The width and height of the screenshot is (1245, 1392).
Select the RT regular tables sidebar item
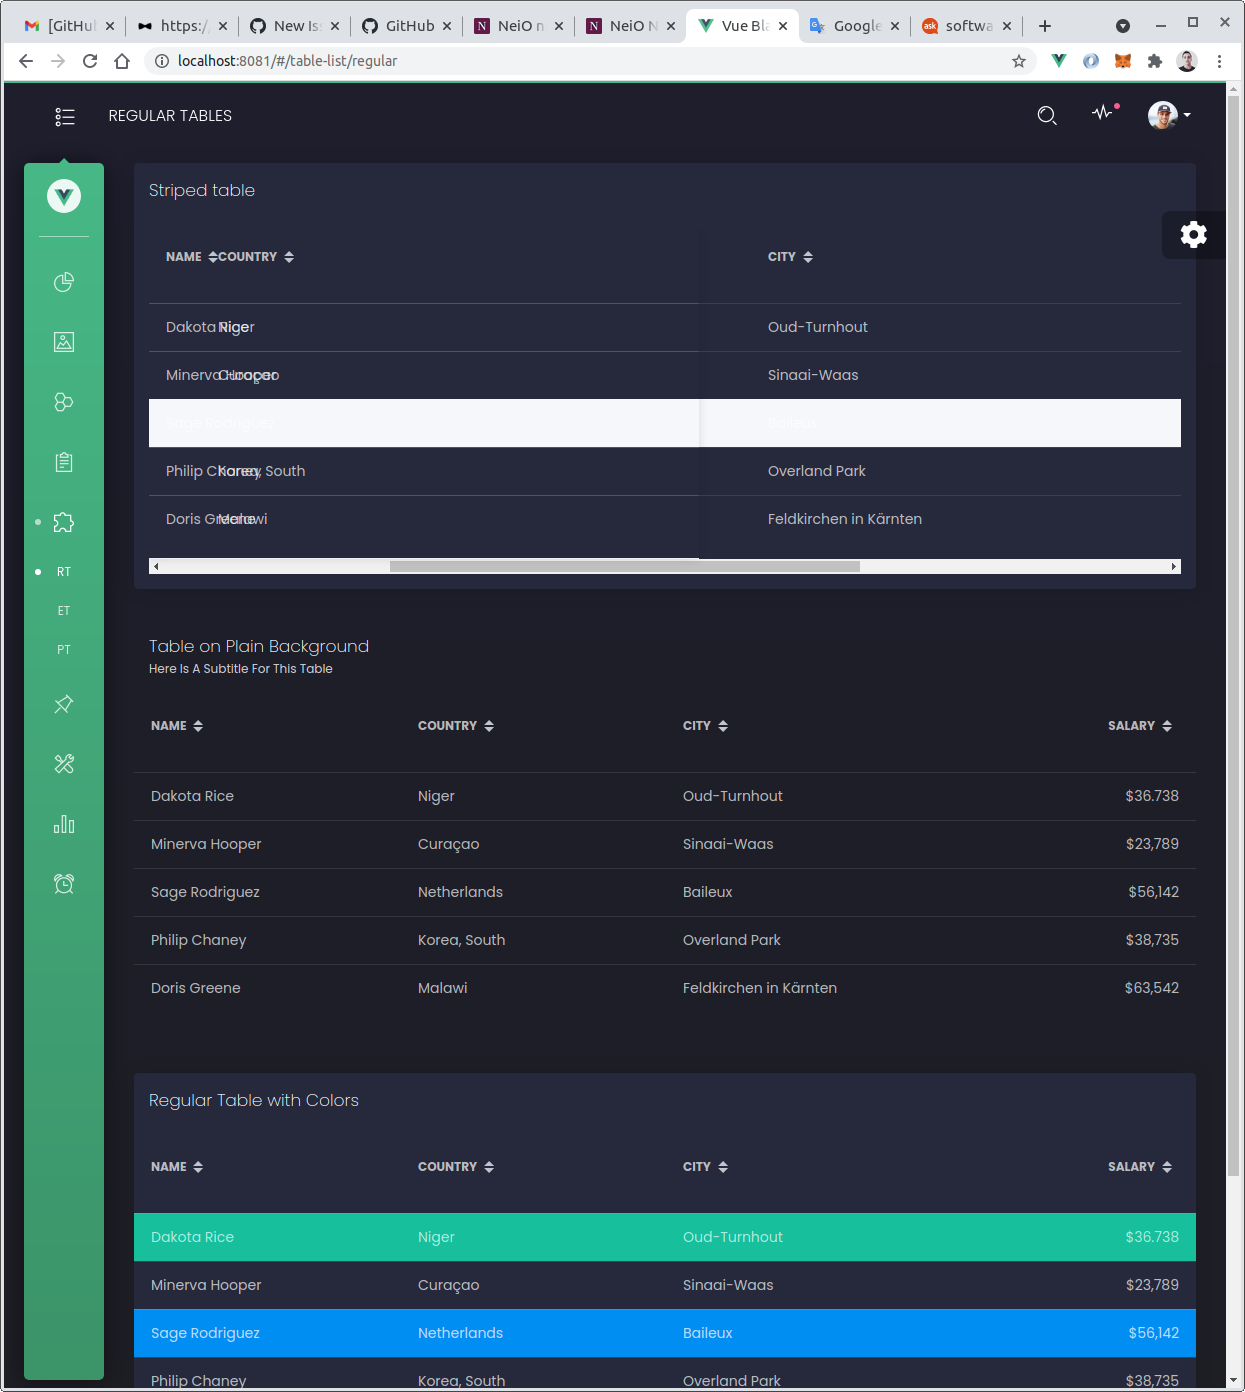tap(64, 572)
